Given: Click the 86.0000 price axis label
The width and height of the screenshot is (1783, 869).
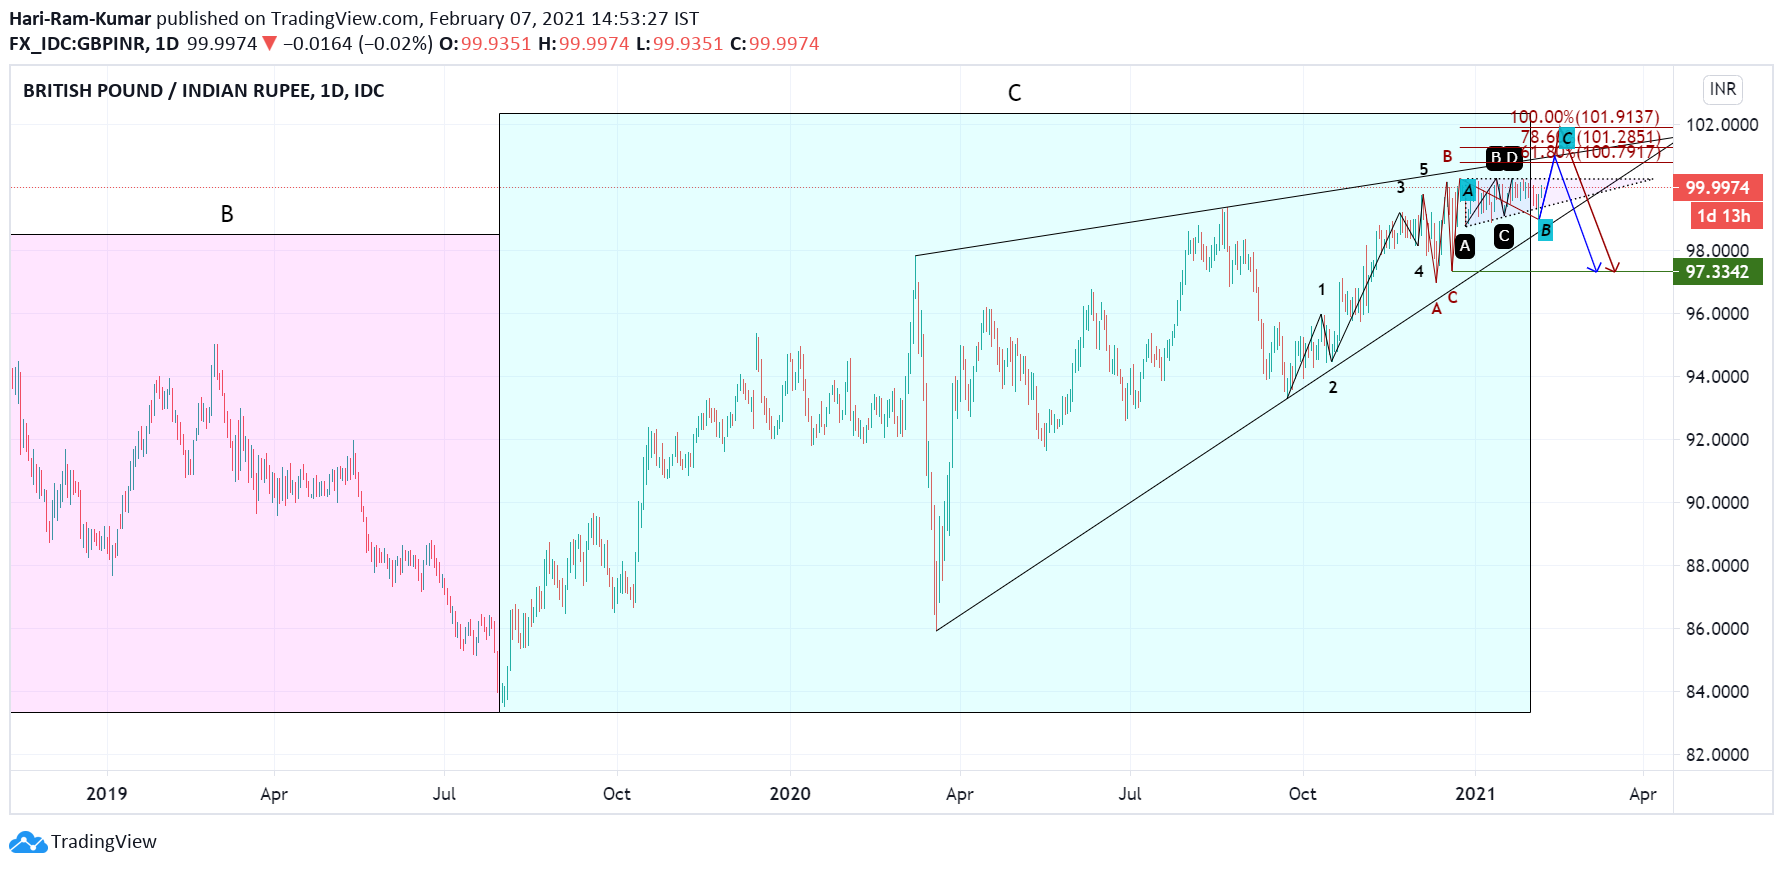Looking at the screenshot, I should click(x=1717, y=629).
